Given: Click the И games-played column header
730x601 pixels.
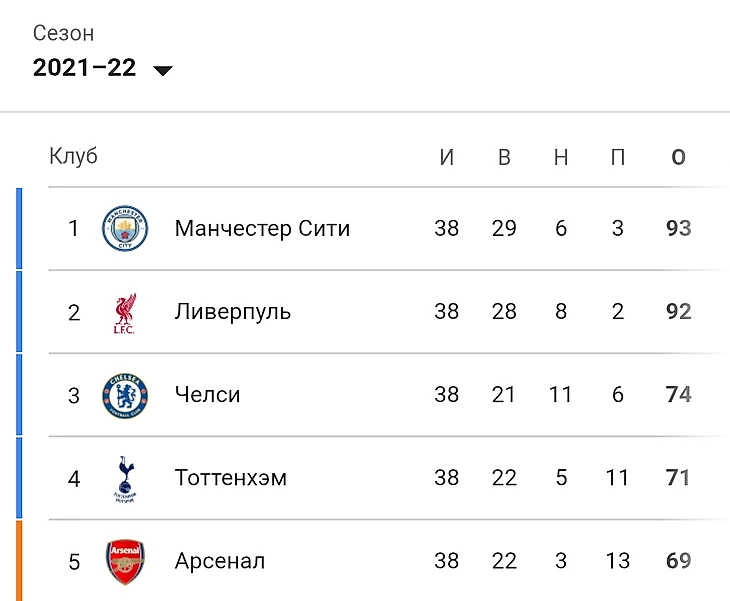Looking at the screenshot, I should [446, 157].
